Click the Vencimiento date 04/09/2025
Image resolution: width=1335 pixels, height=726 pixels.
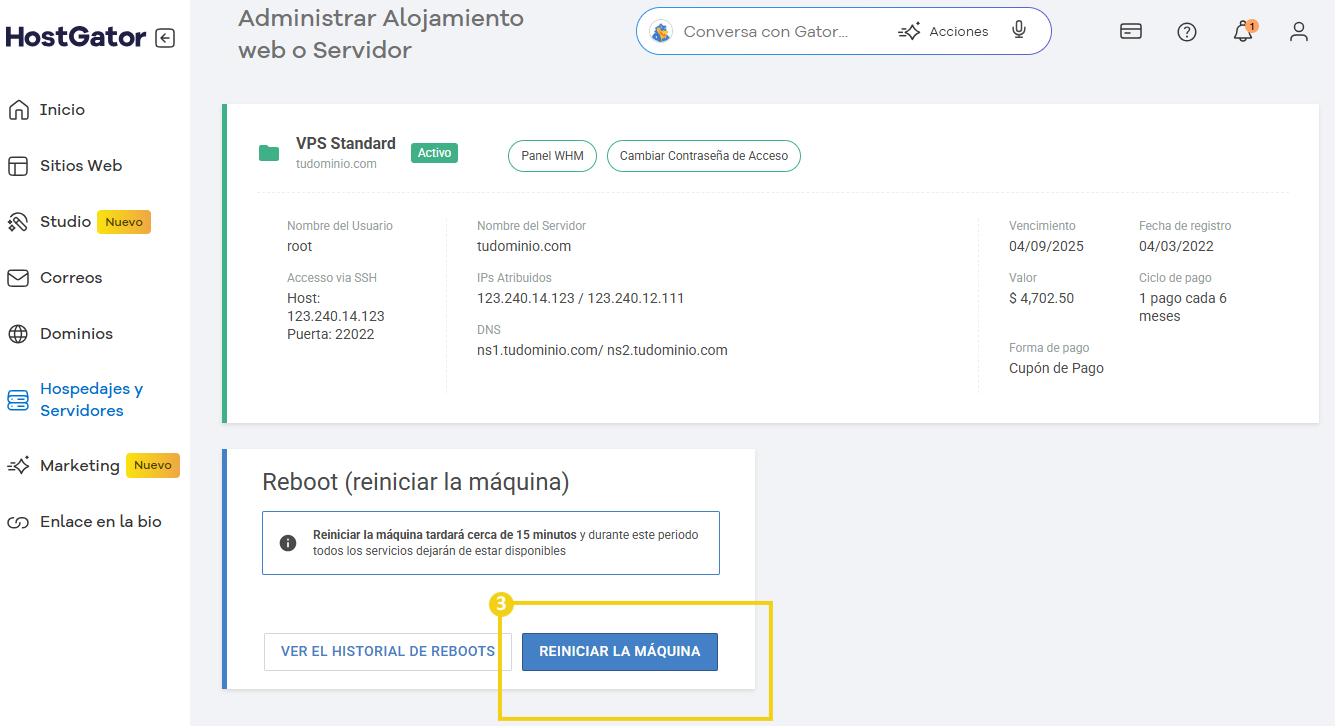point(1046,246)
